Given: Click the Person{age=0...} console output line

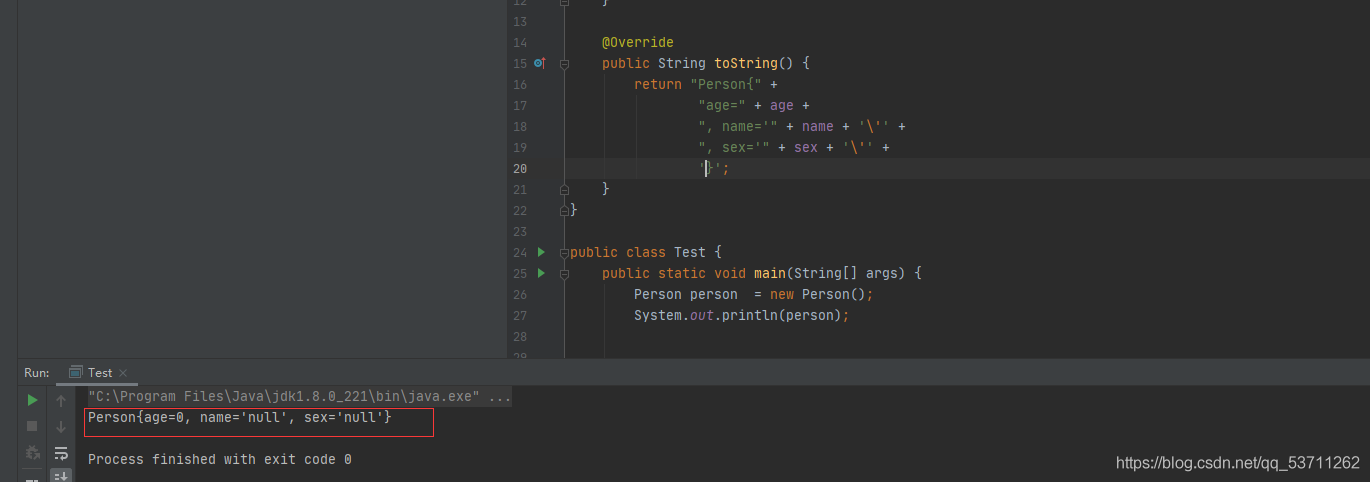Looking at the screenshot, I should tap(240, 417).
